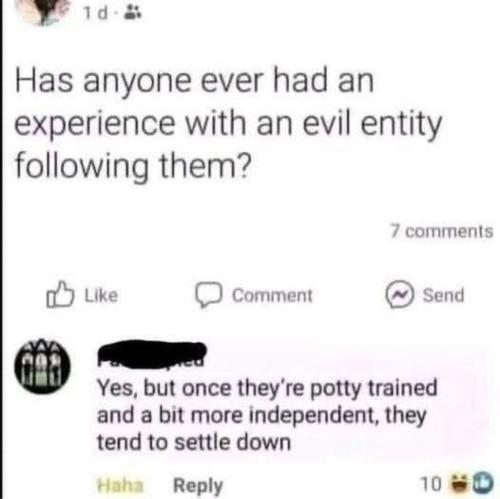Viewport: 500px width, 499px height.
Task: Click the Like label under the post
Action: [101, 296]
